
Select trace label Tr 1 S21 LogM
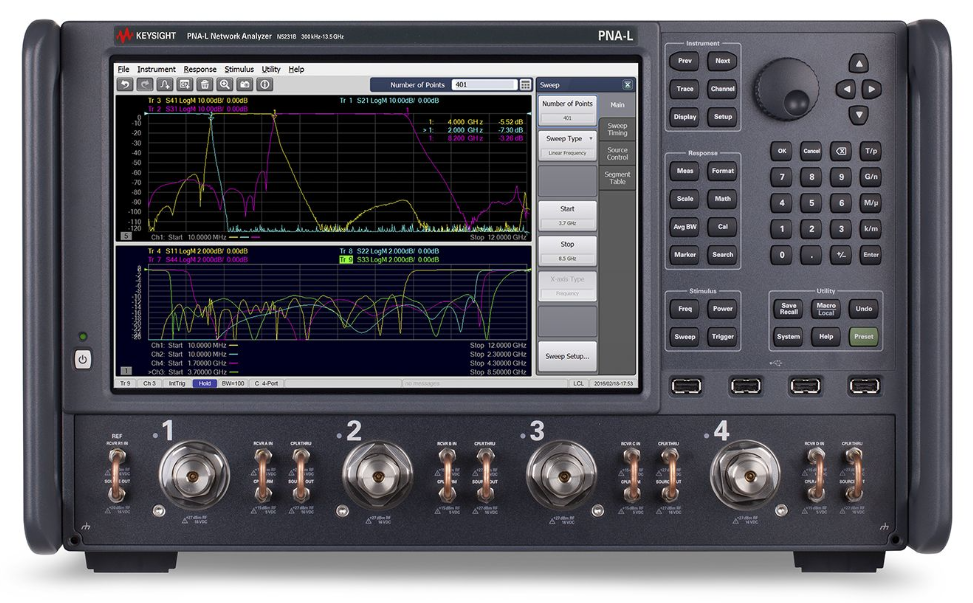(389, 100)
